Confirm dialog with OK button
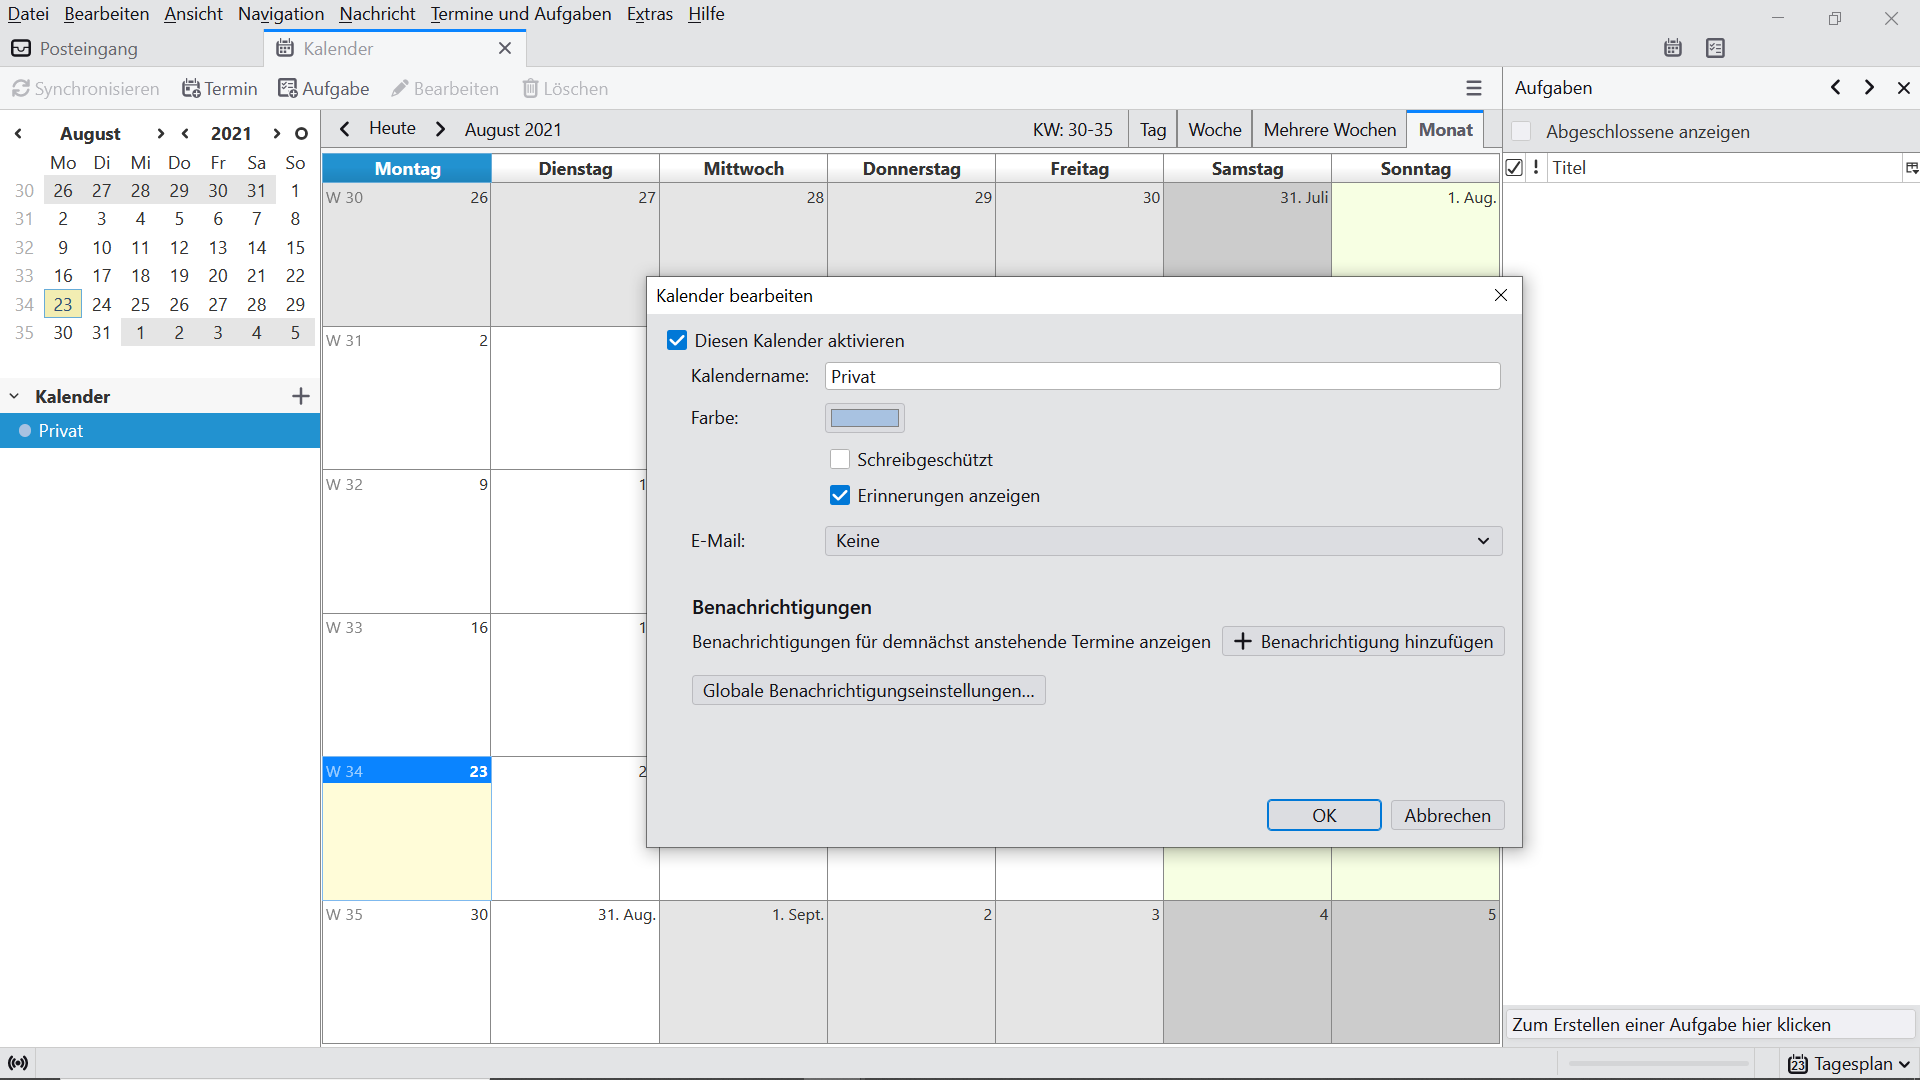This screenshot has width=1920, height=1080. (1324, 815)
